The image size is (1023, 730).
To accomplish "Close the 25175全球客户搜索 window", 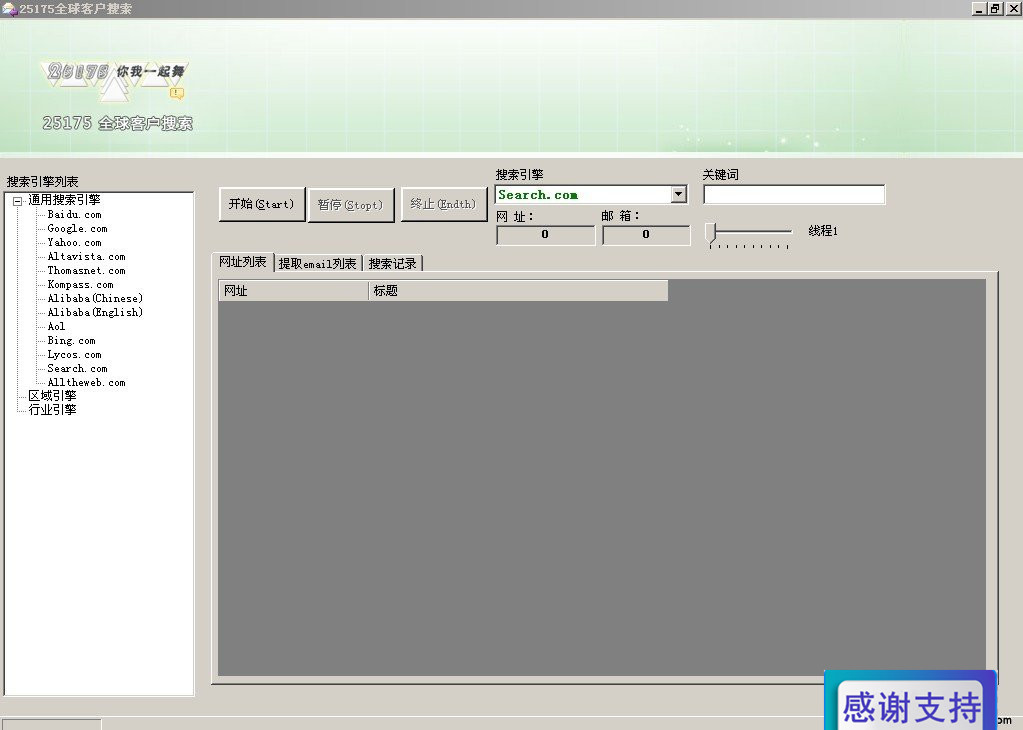I will pos(1013,8).
